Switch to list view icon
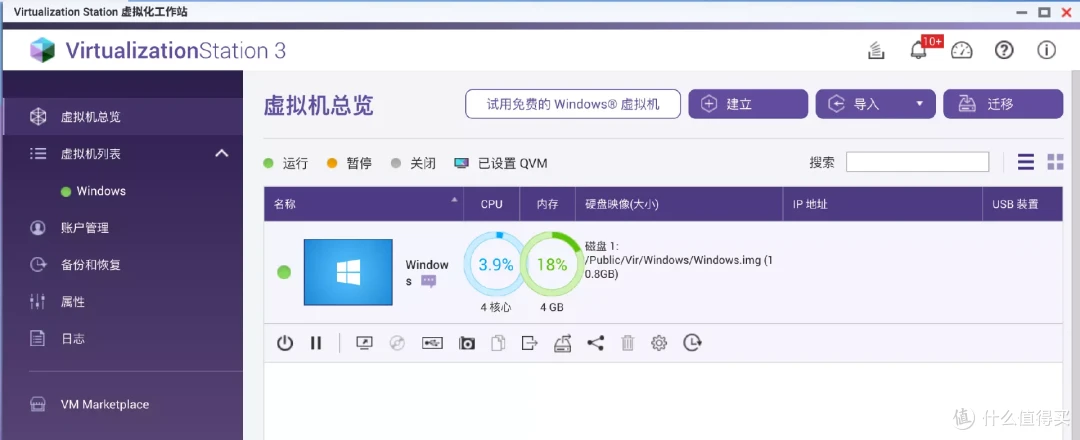 click(1026, 162)
